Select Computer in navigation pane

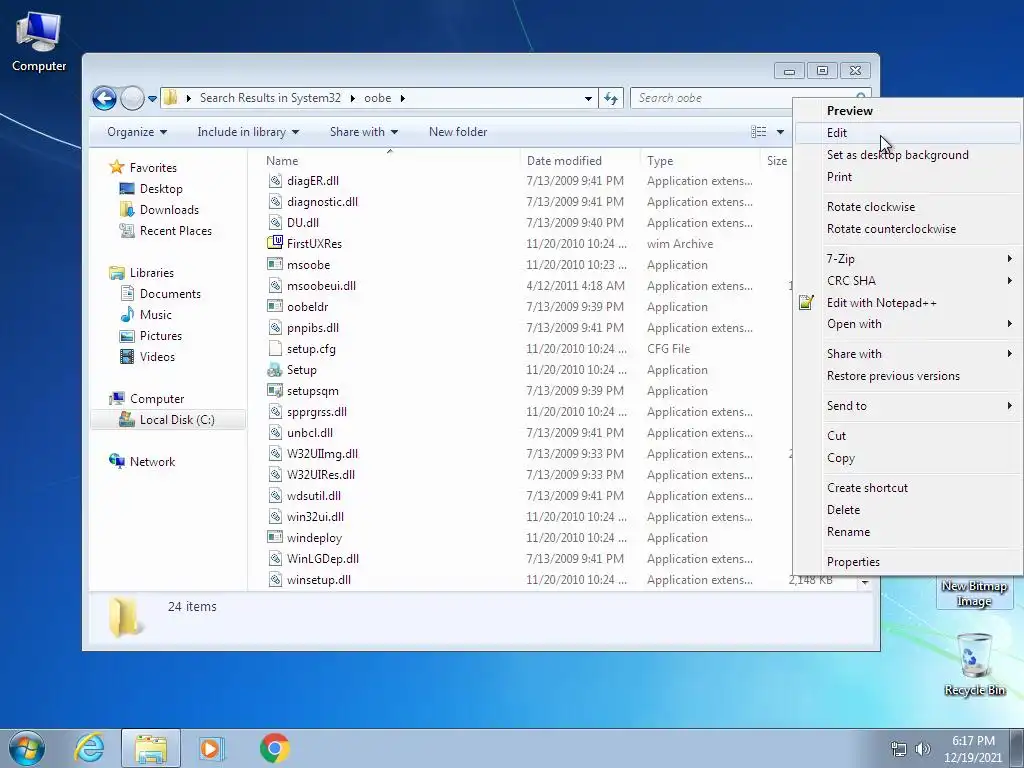point(156,398)
